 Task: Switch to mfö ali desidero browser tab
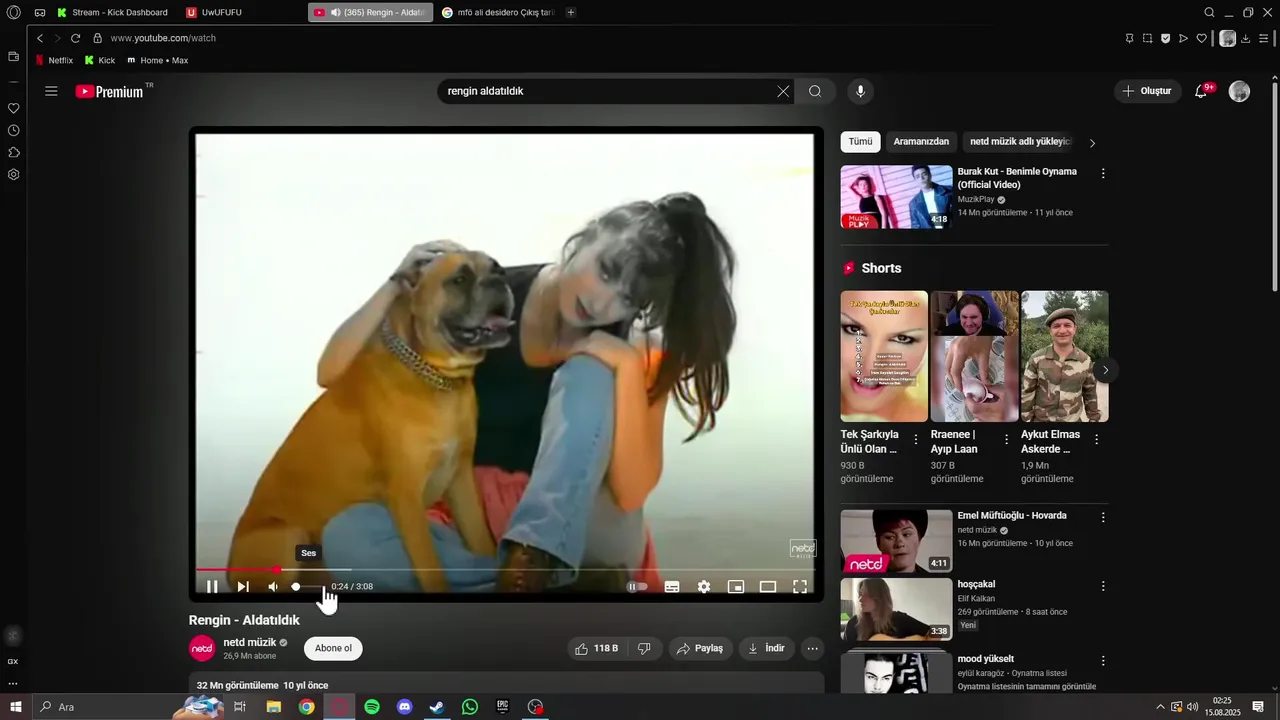[x=497, y=12]
